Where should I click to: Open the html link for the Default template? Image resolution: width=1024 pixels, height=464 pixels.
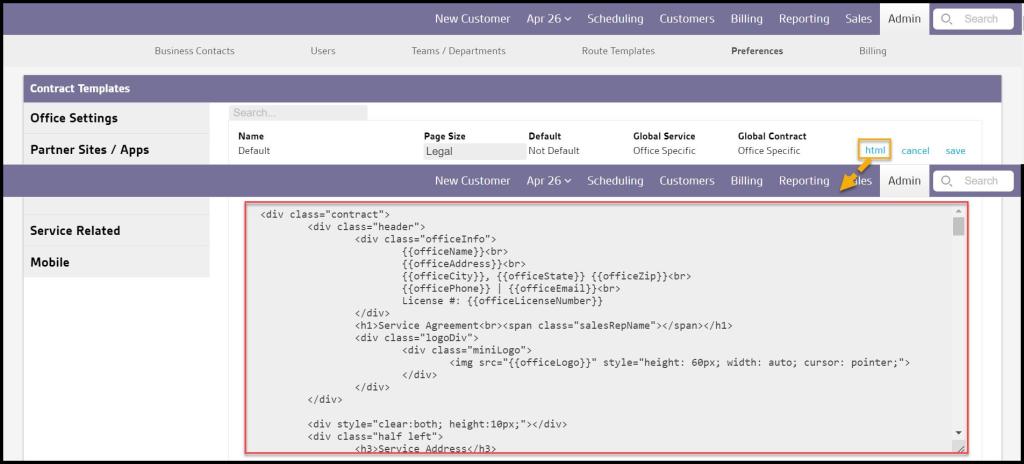pos(875,150)
